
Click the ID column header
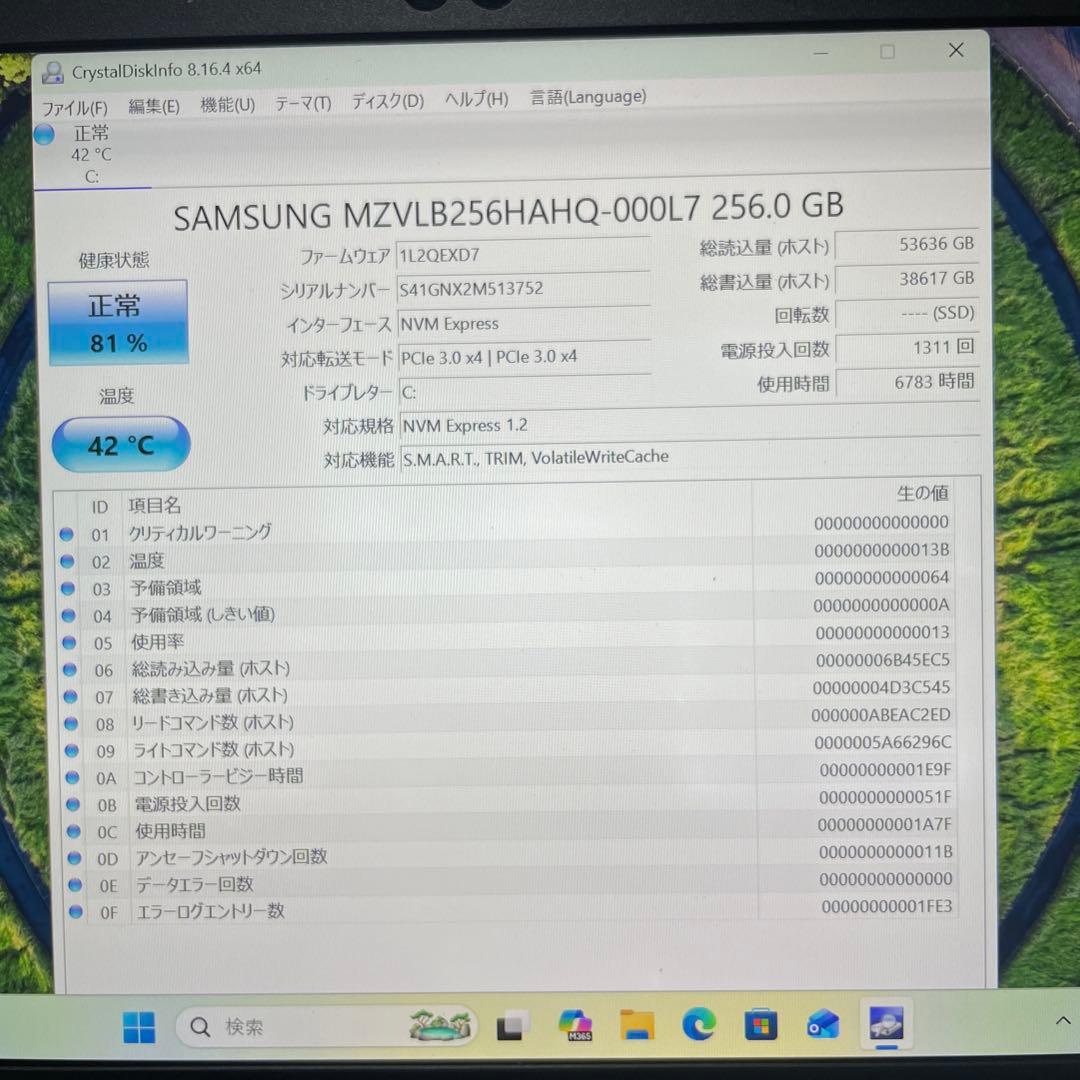point(100,507)
